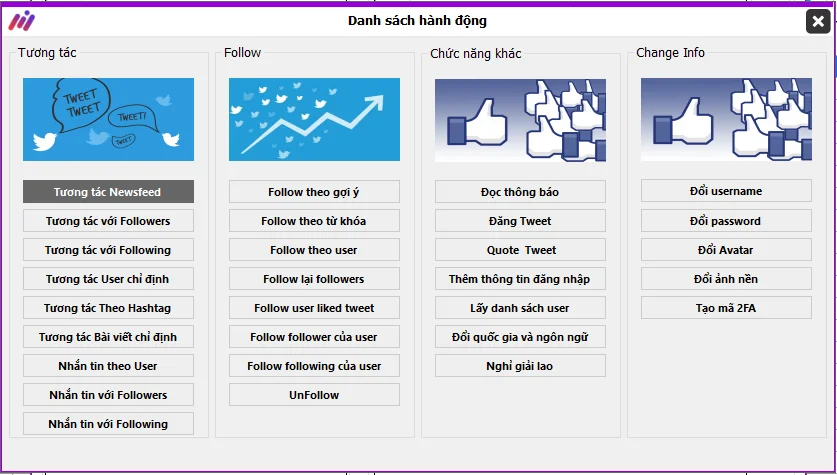Select the Tương tác Newsfeed action
The image size is (837, 475).
click(x=108, y=192)
